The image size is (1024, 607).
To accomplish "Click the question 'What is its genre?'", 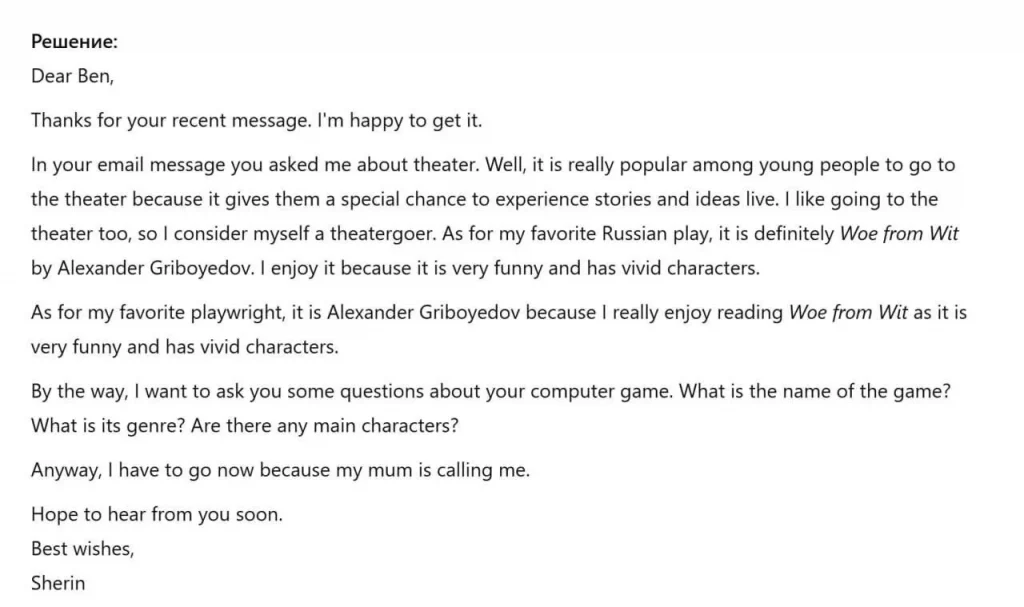I will click(x=108, y=426).
